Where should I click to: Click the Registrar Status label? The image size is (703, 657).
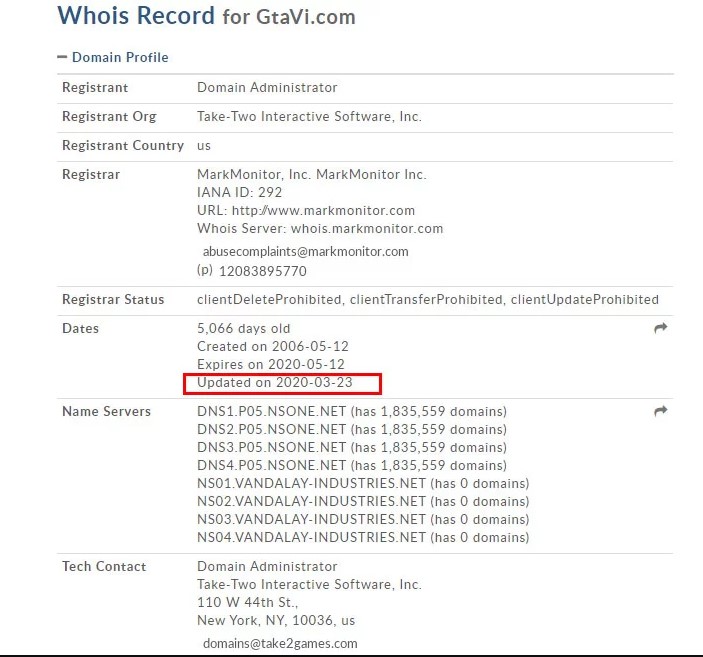click(x=113, y=300)
